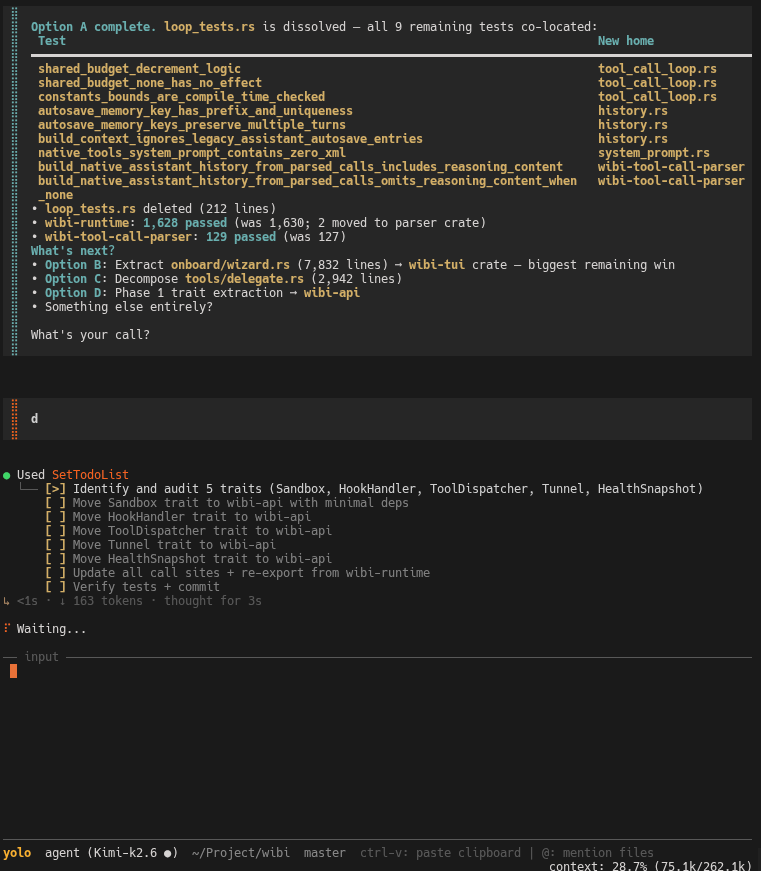Click '129 passed' wibi-tool-call-parser result
This screenshot has width=761, height=871.
point(241,237)
